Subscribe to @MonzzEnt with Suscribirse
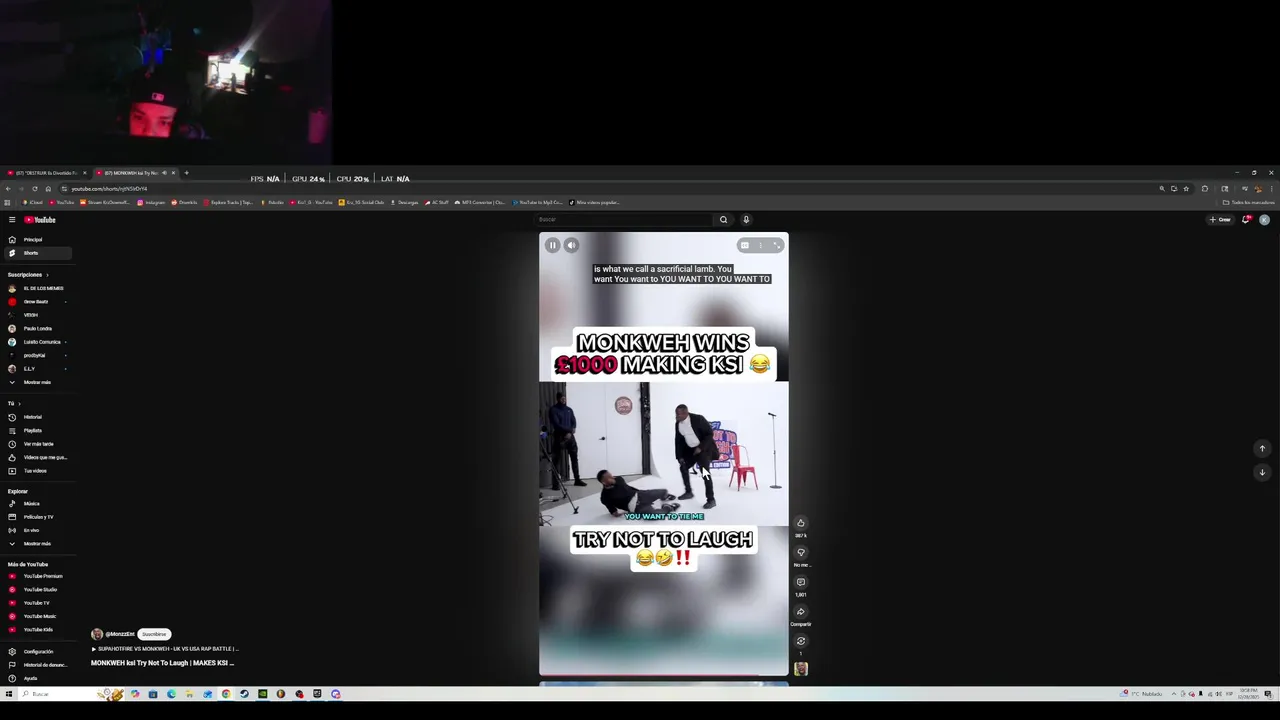 point(154,634)
